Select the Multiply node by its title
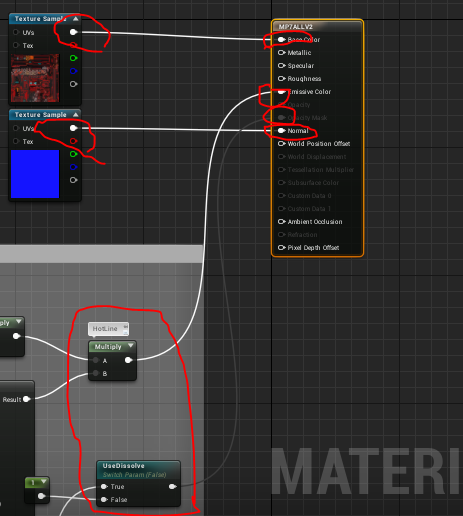 [108, 347]
